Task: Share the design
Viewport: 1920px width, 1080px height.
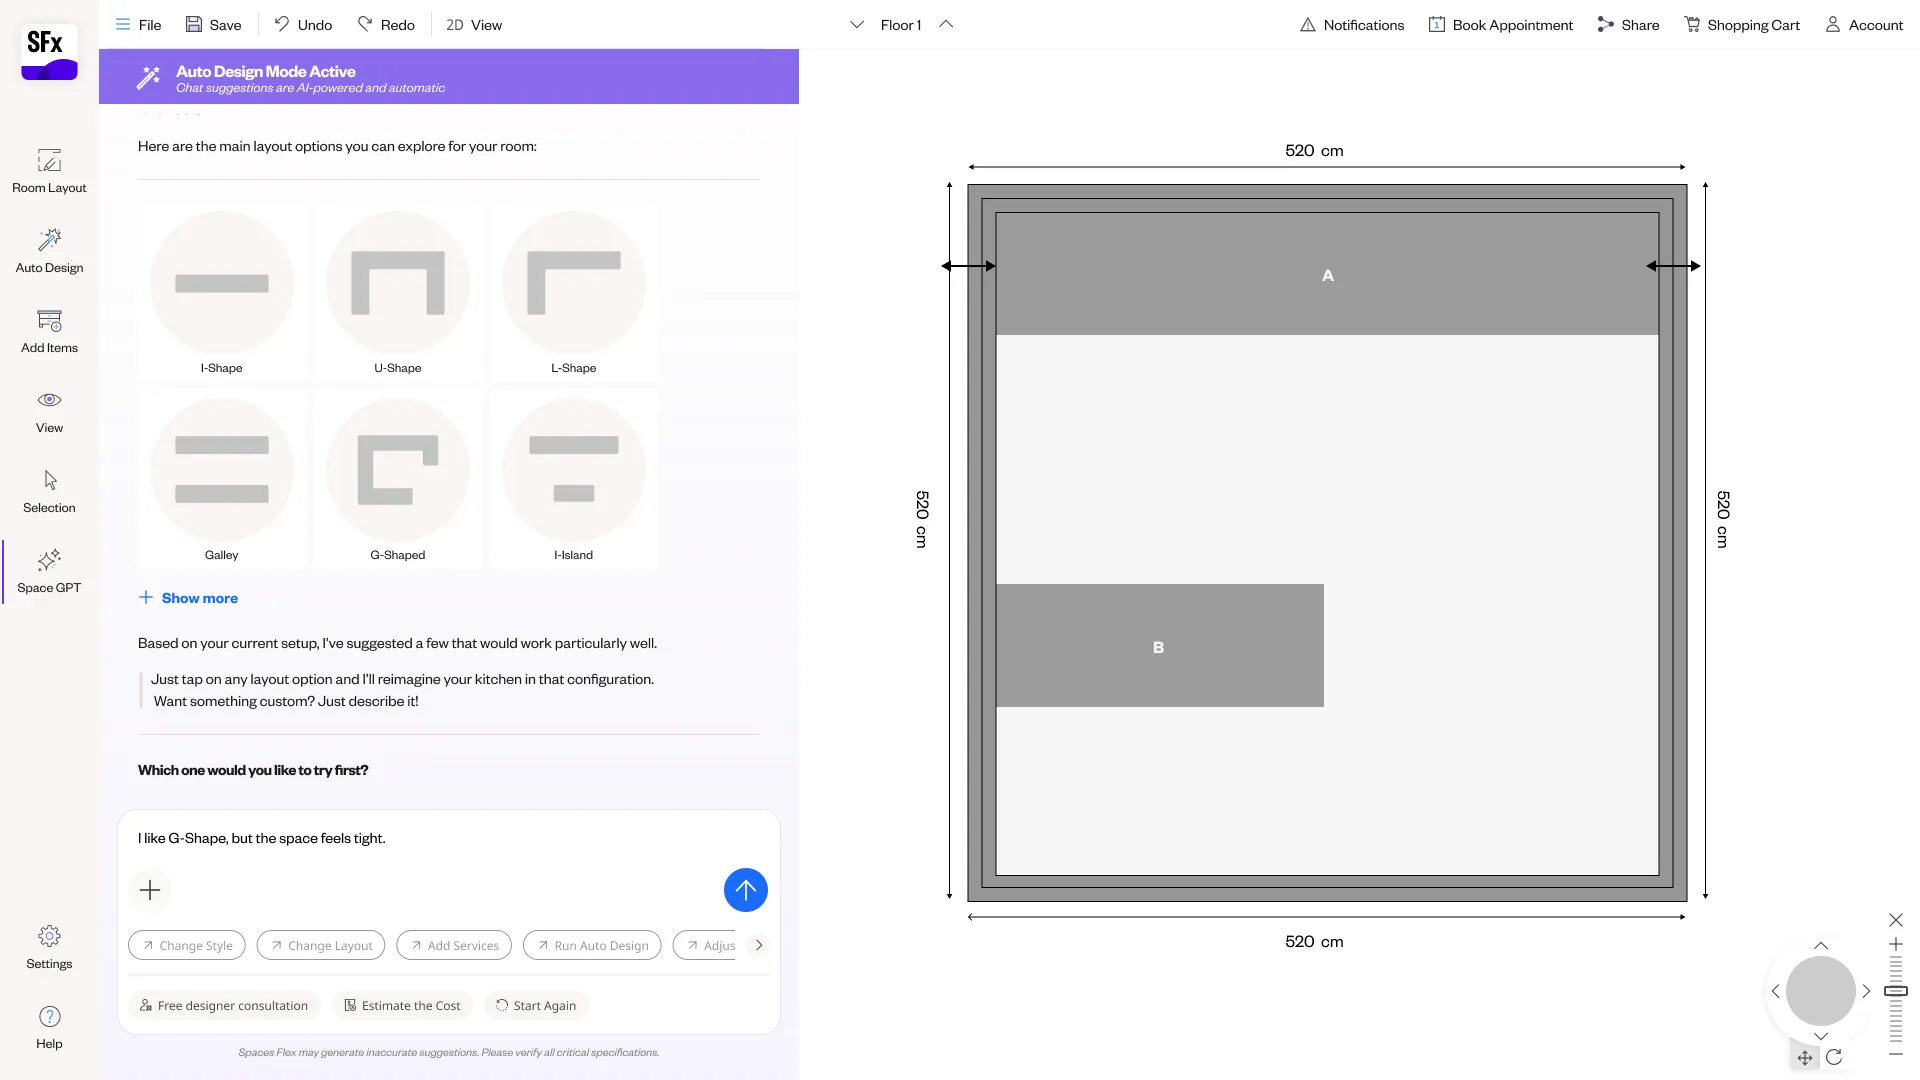Action: tap(1628, 25)
